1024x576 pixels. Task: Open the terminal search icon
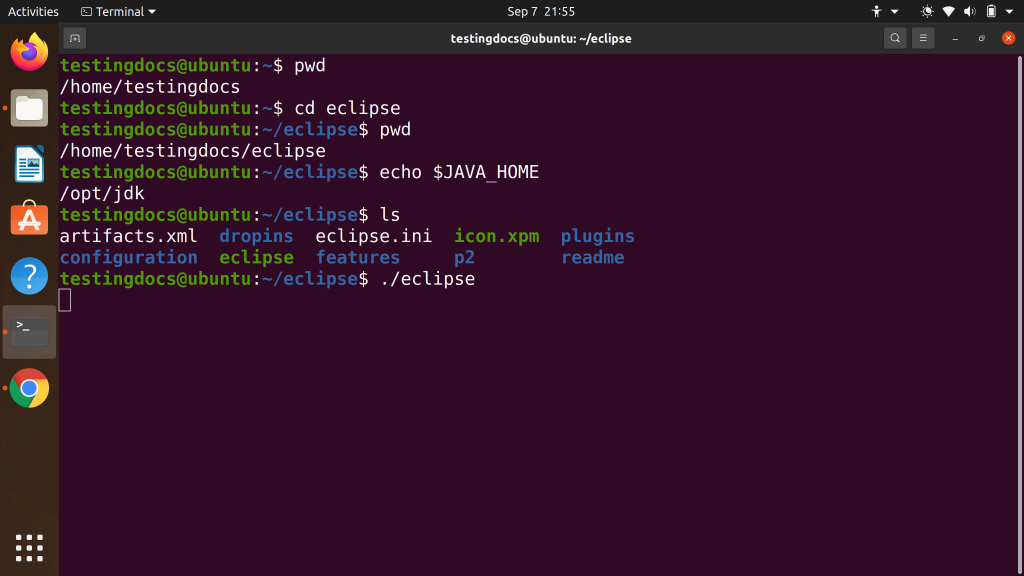pos(895,37)
